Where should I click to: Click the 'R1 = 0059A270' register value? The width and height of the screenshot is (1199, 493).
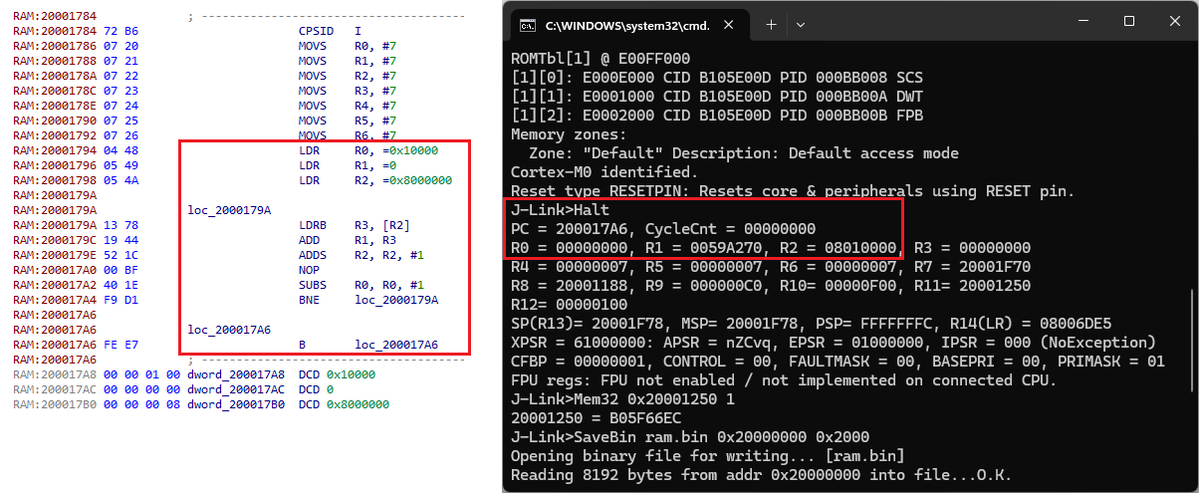[709, 248]
